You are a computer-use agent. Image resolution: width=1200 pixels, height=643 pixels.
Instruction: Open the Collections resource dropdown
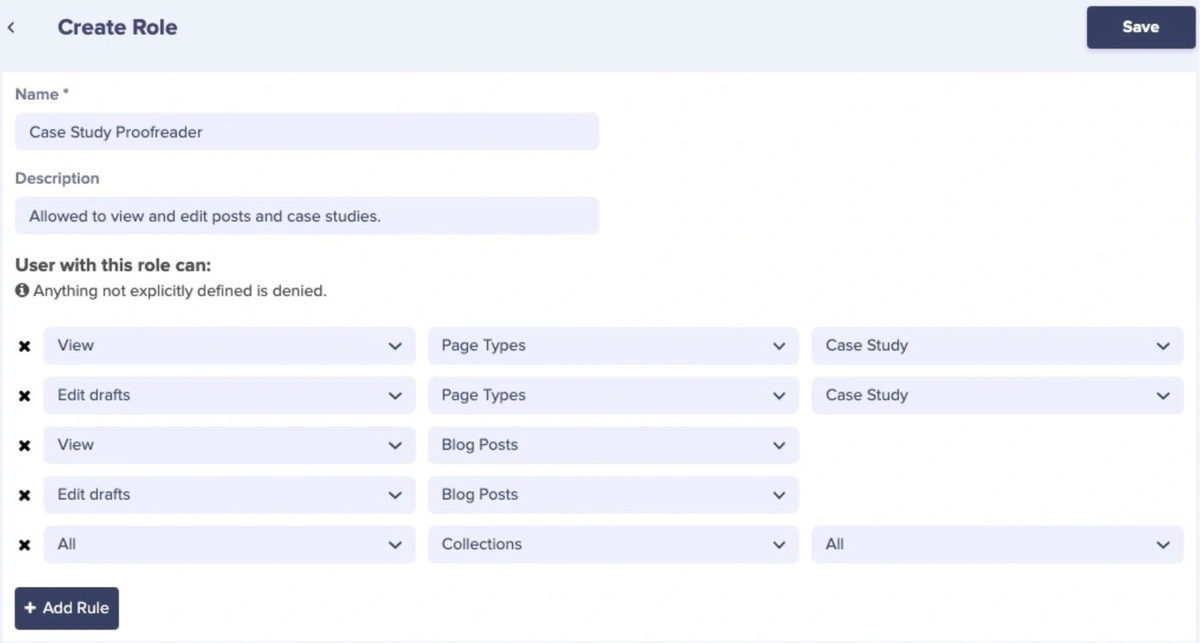pos(613,544)
